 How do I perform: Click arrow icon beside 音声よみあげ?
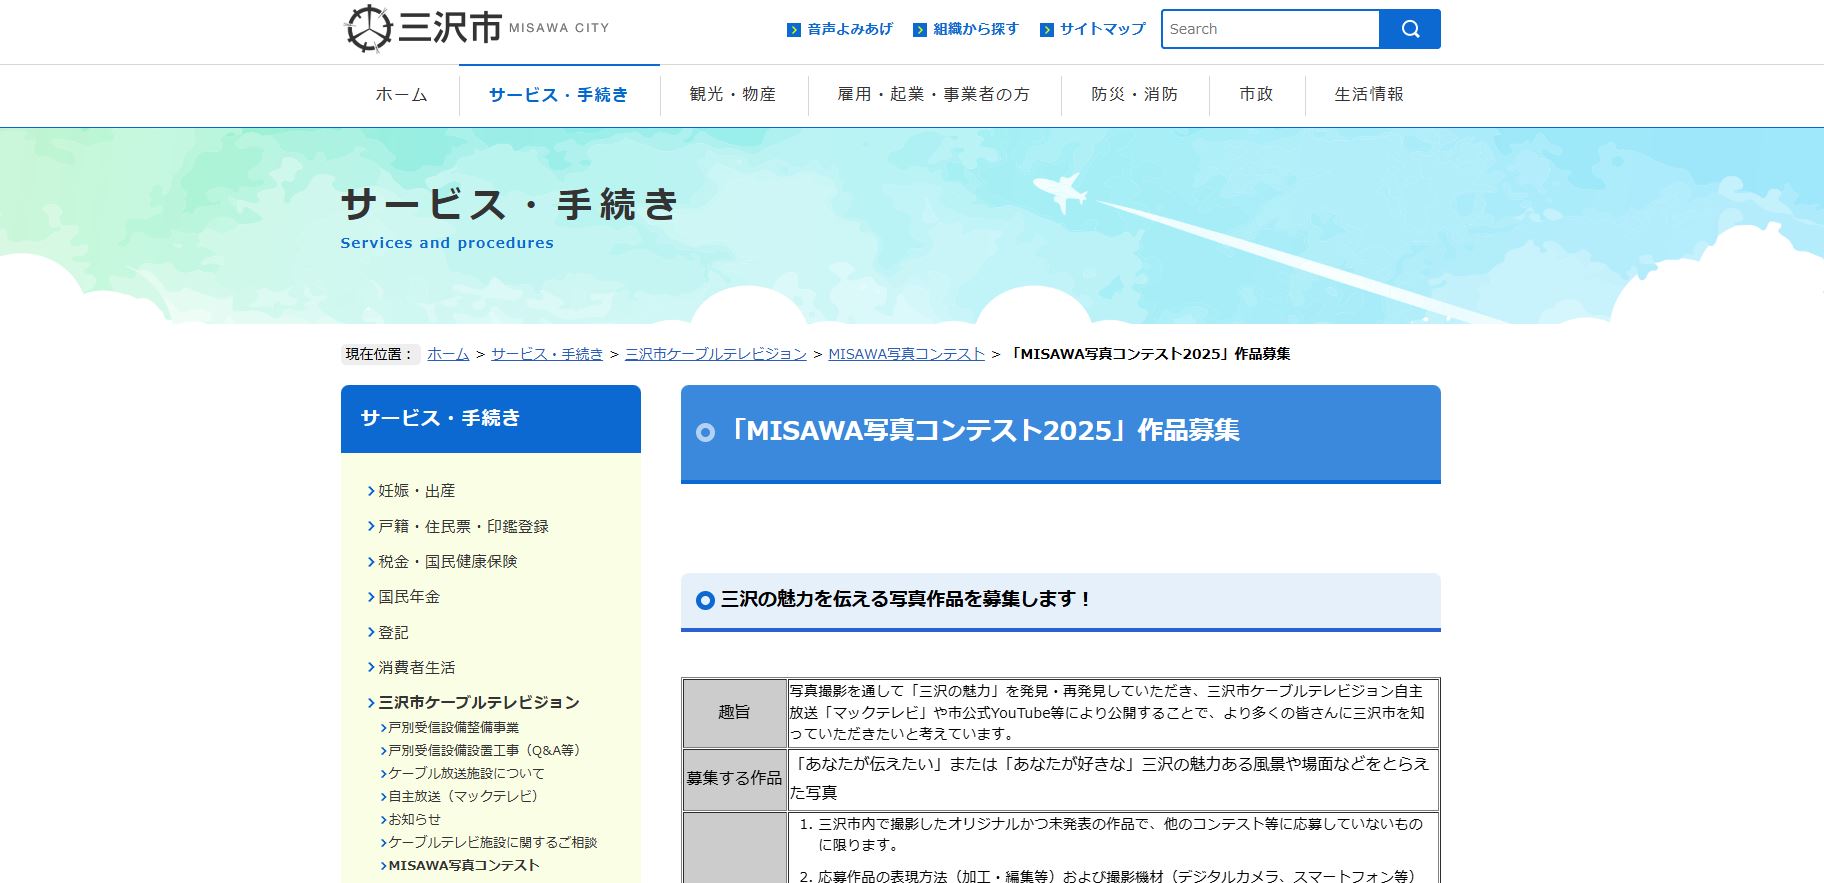pos(794,30)
